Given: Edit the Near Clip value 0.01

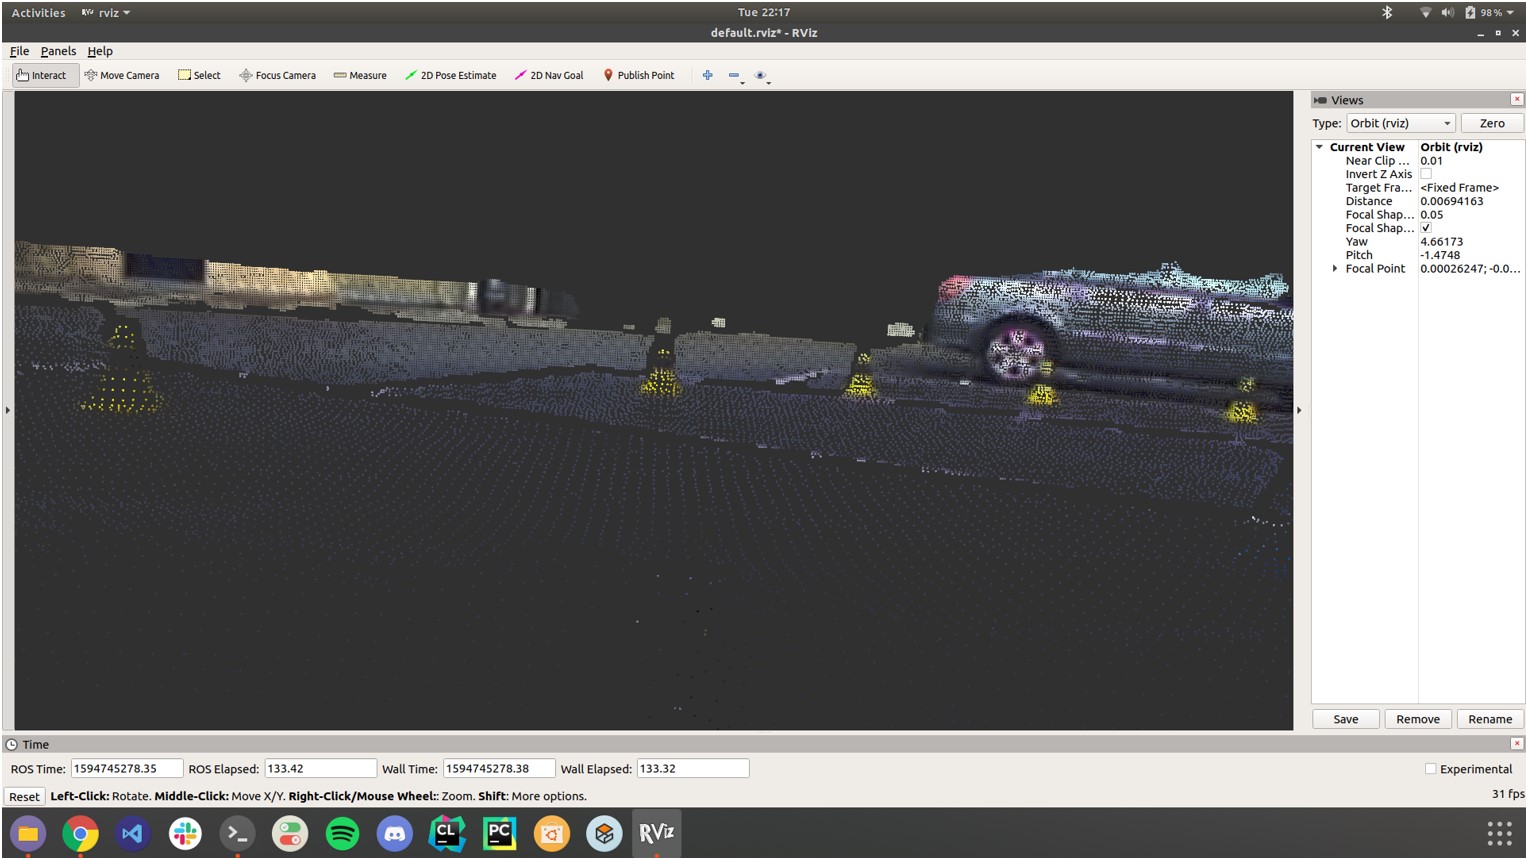Looking at the screenshot, I should click(1432, 161).
